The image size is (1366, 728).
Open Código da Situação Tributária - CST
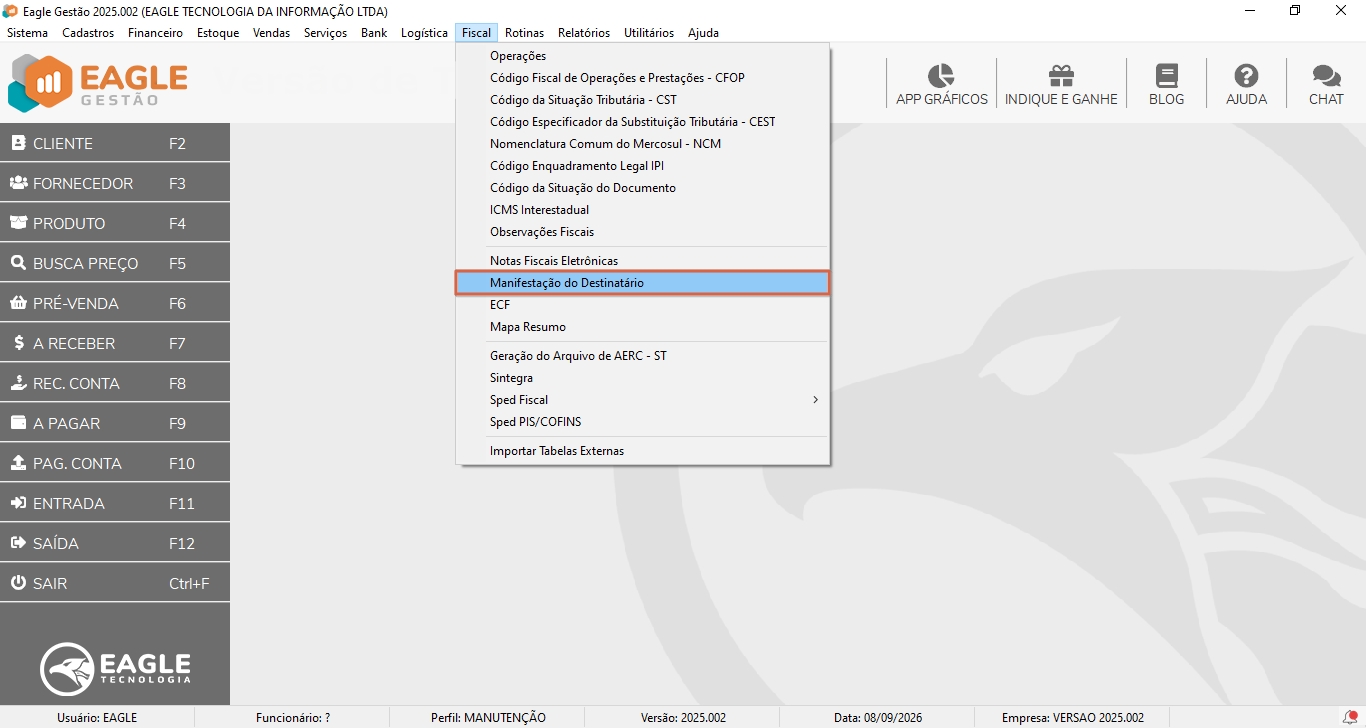coord(642,100)
